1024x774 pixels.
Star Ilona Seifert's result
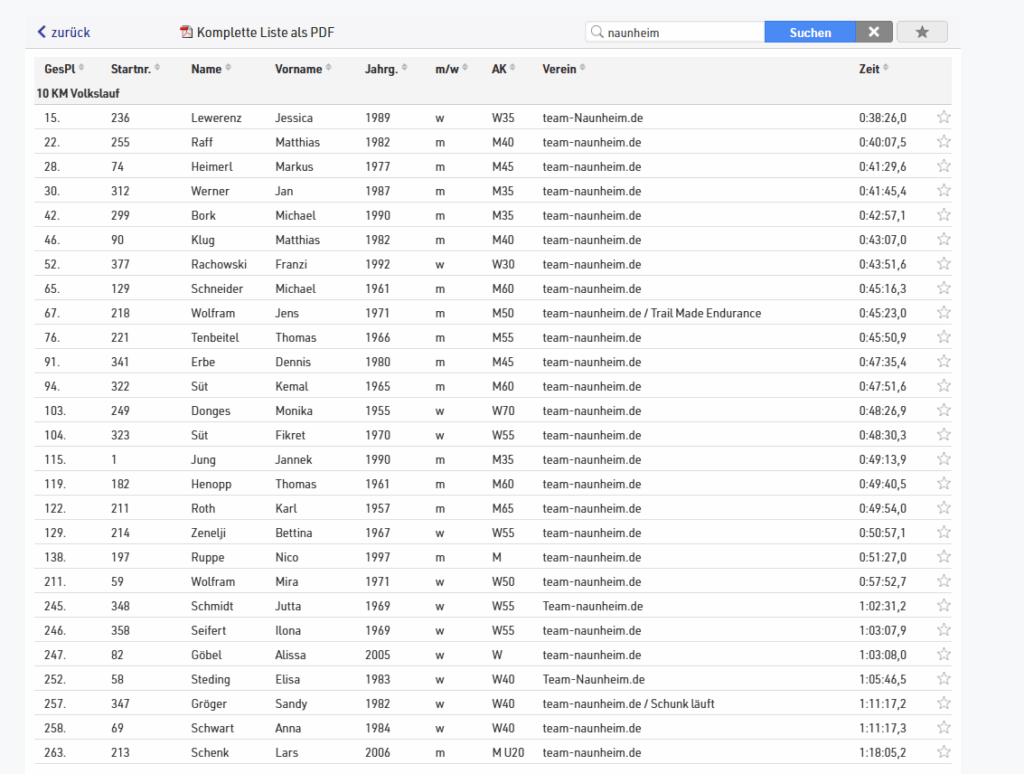tap(943, 630)
